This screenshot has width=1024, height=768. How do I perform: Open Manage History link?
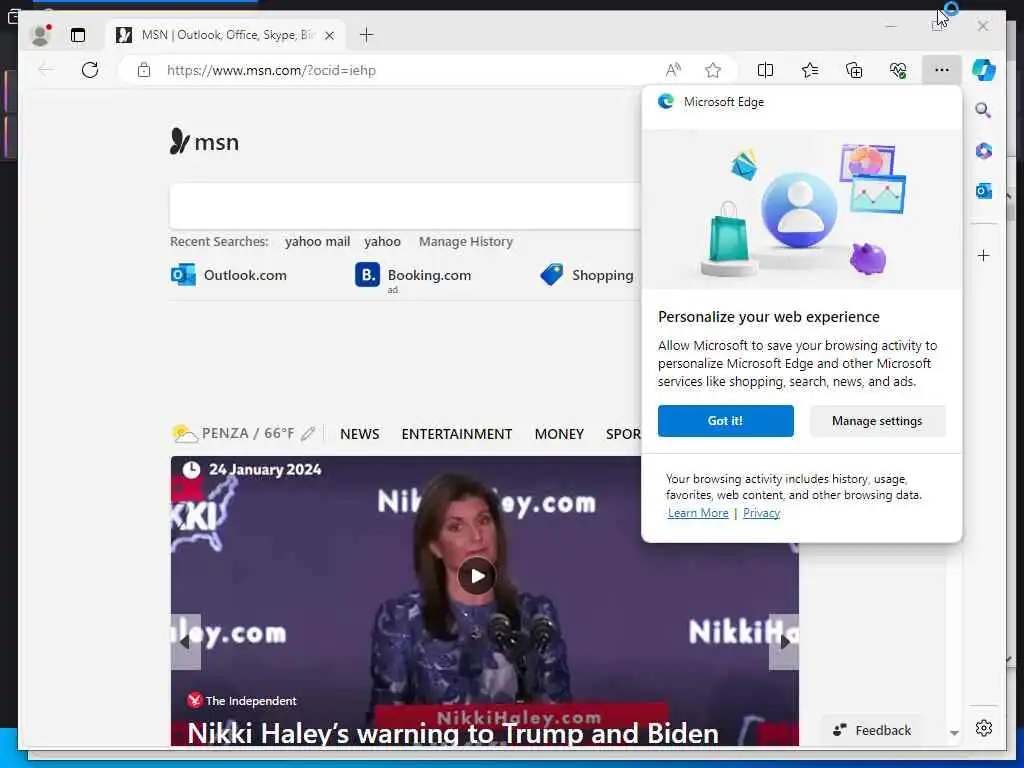(x=466, y=242)
